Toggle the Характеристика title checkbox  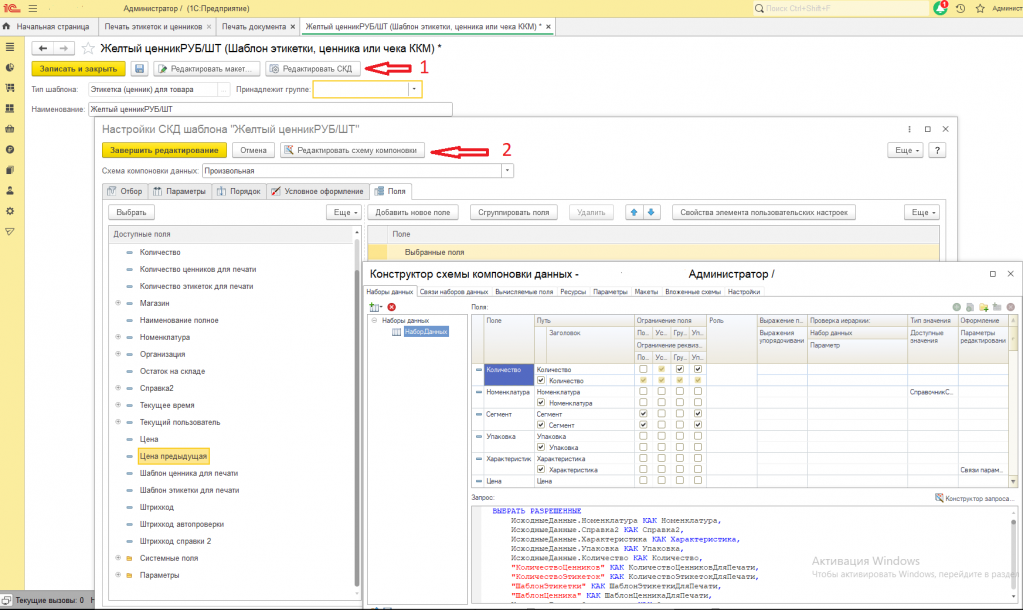tap(541, 469)
